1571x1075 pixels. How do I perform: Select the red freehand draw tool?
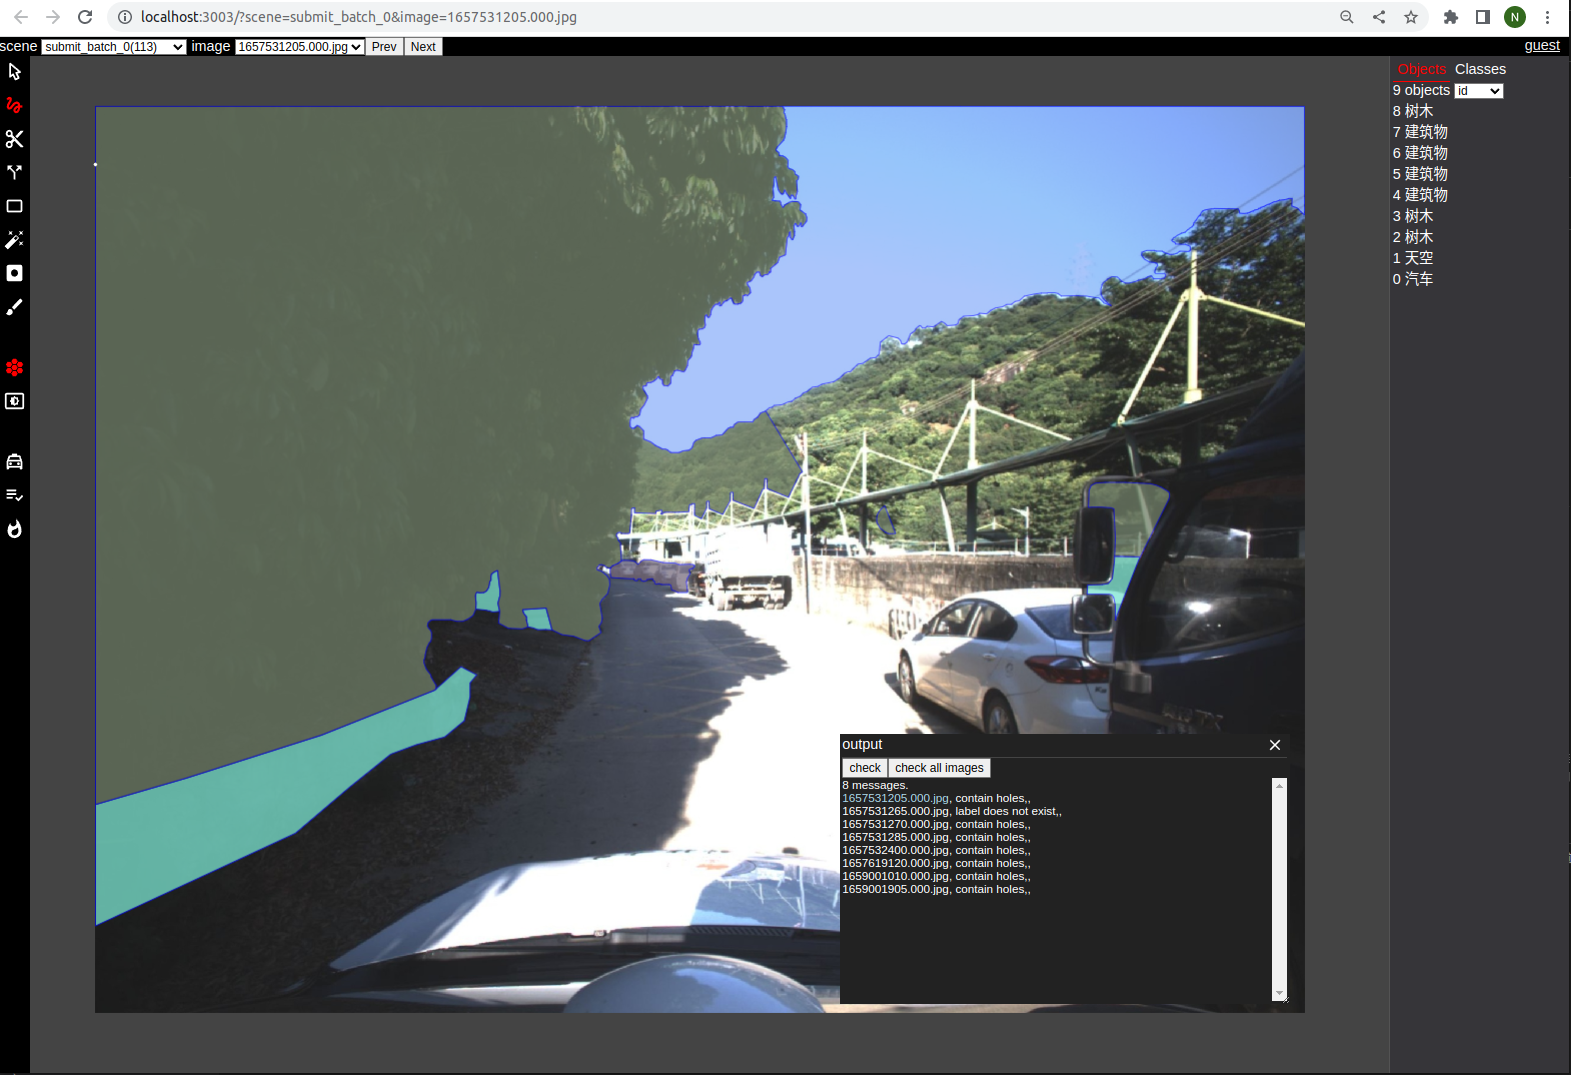click(x=14, y=105)
